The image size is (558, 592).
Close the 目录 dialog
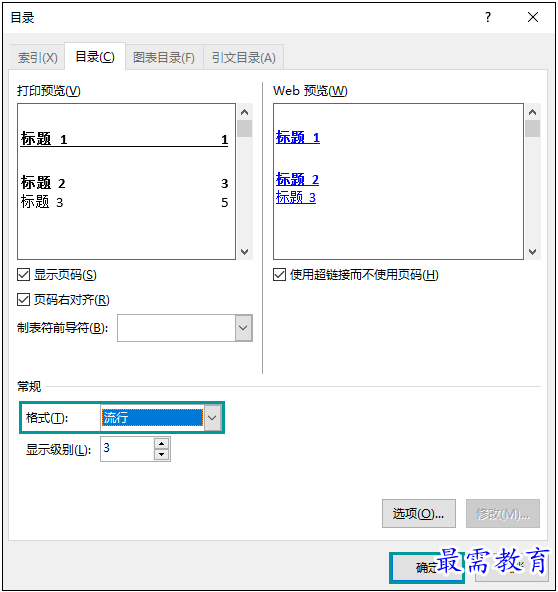(533, 17)
